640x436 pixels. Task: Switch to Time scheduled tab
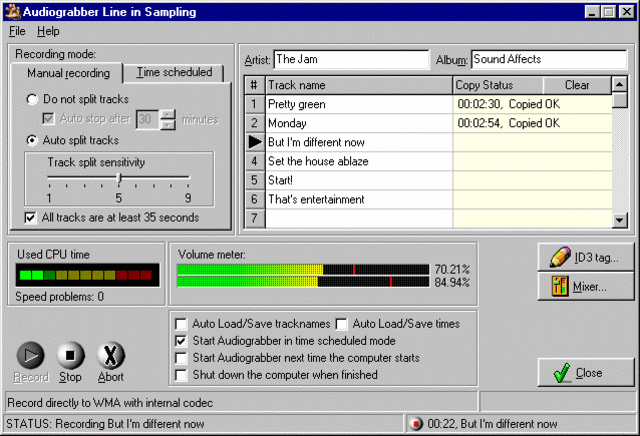coord(174,72)
